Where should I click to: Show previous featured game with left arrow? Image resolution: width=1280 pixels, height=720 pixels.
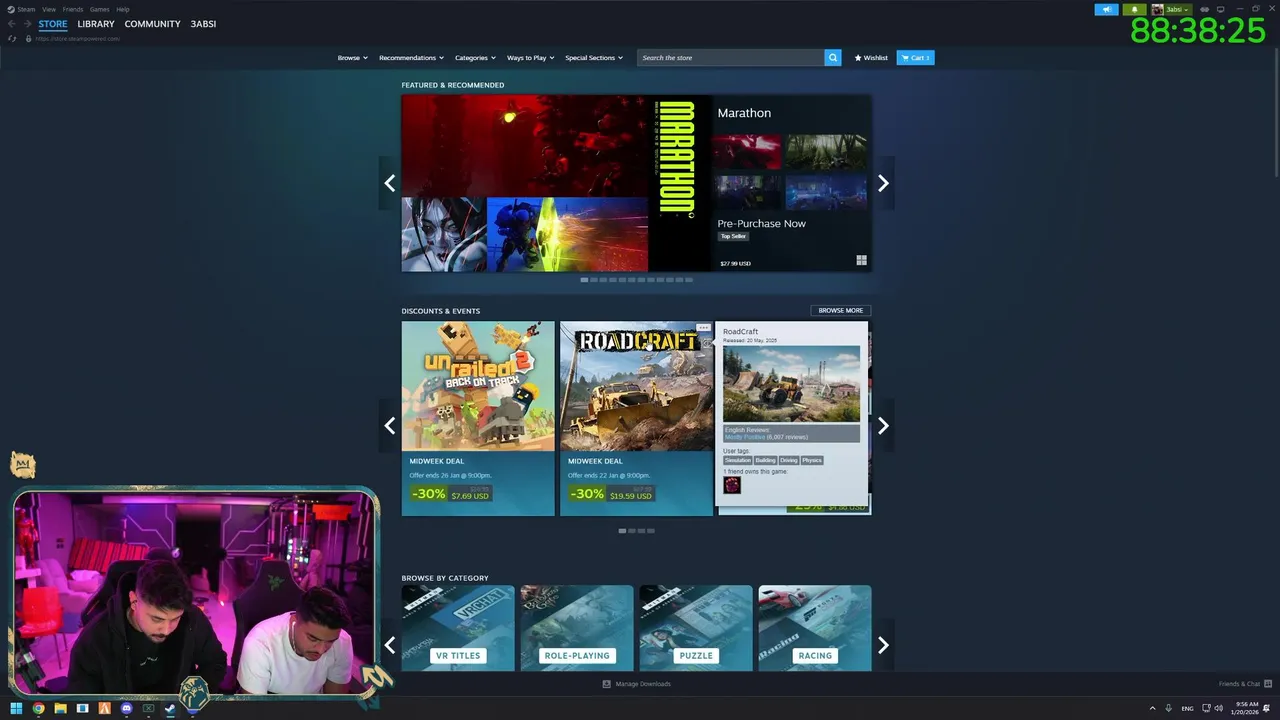390,183
